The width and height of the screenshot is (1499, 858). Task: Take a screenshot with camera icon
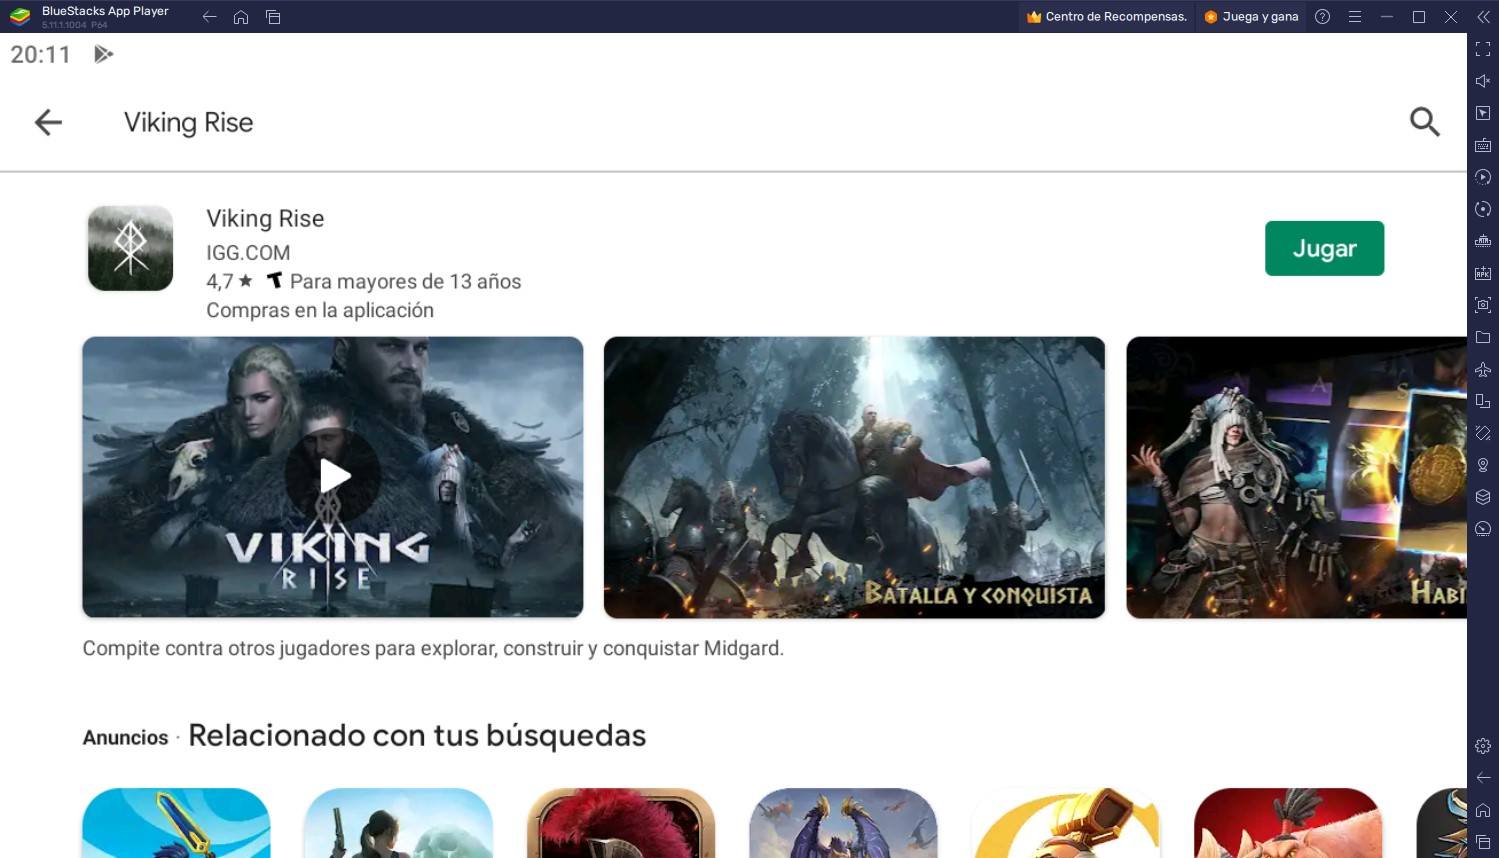point(1483,305)
